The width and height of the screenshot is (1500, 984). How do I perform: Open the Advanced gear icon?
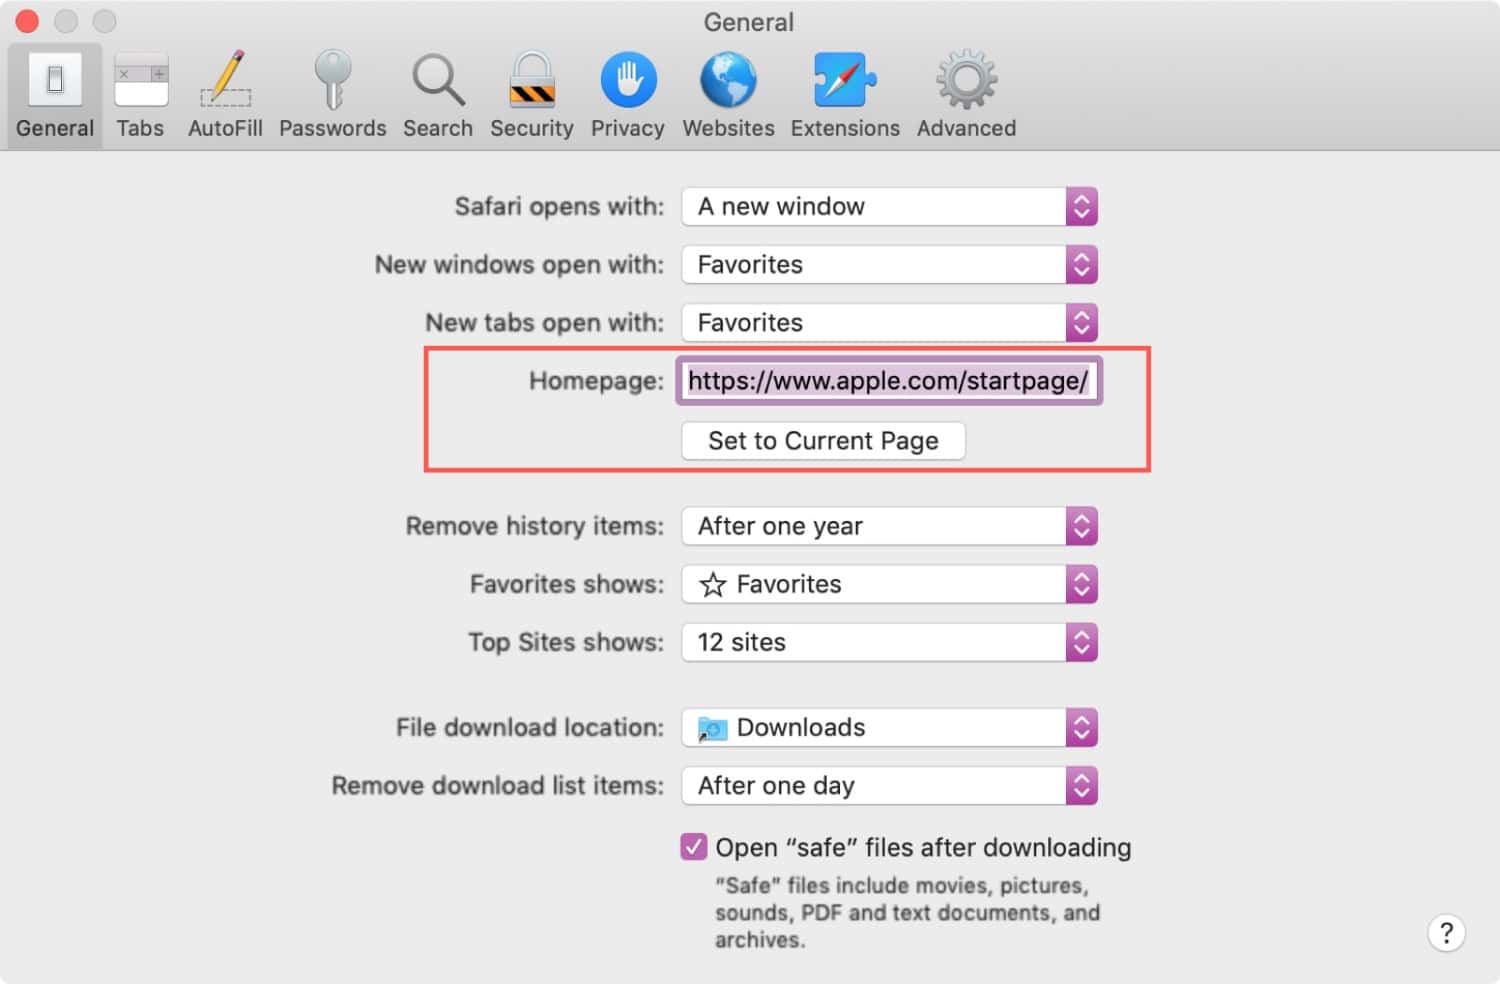[x=966, y=80]
